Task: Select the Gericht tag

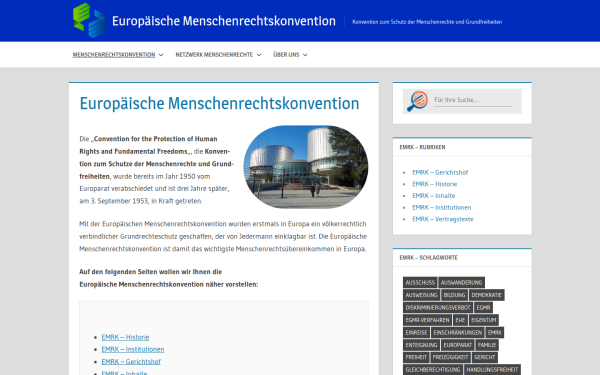Action: click(x=484, y=357)
